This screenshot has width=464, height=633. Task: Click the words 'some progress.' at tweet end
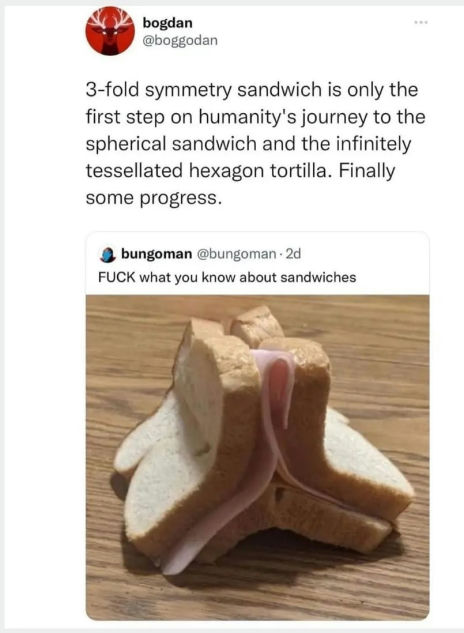154,198
